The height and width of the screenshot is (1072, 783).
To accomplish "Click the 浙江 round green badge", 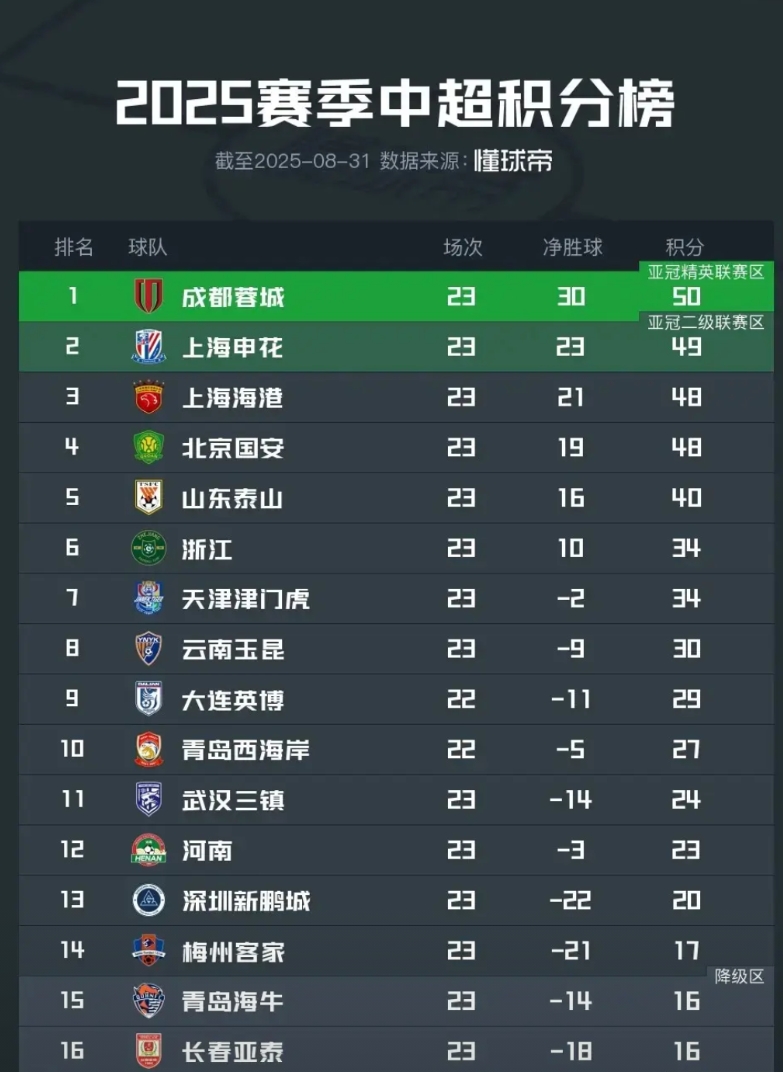I will pos(148,548).
